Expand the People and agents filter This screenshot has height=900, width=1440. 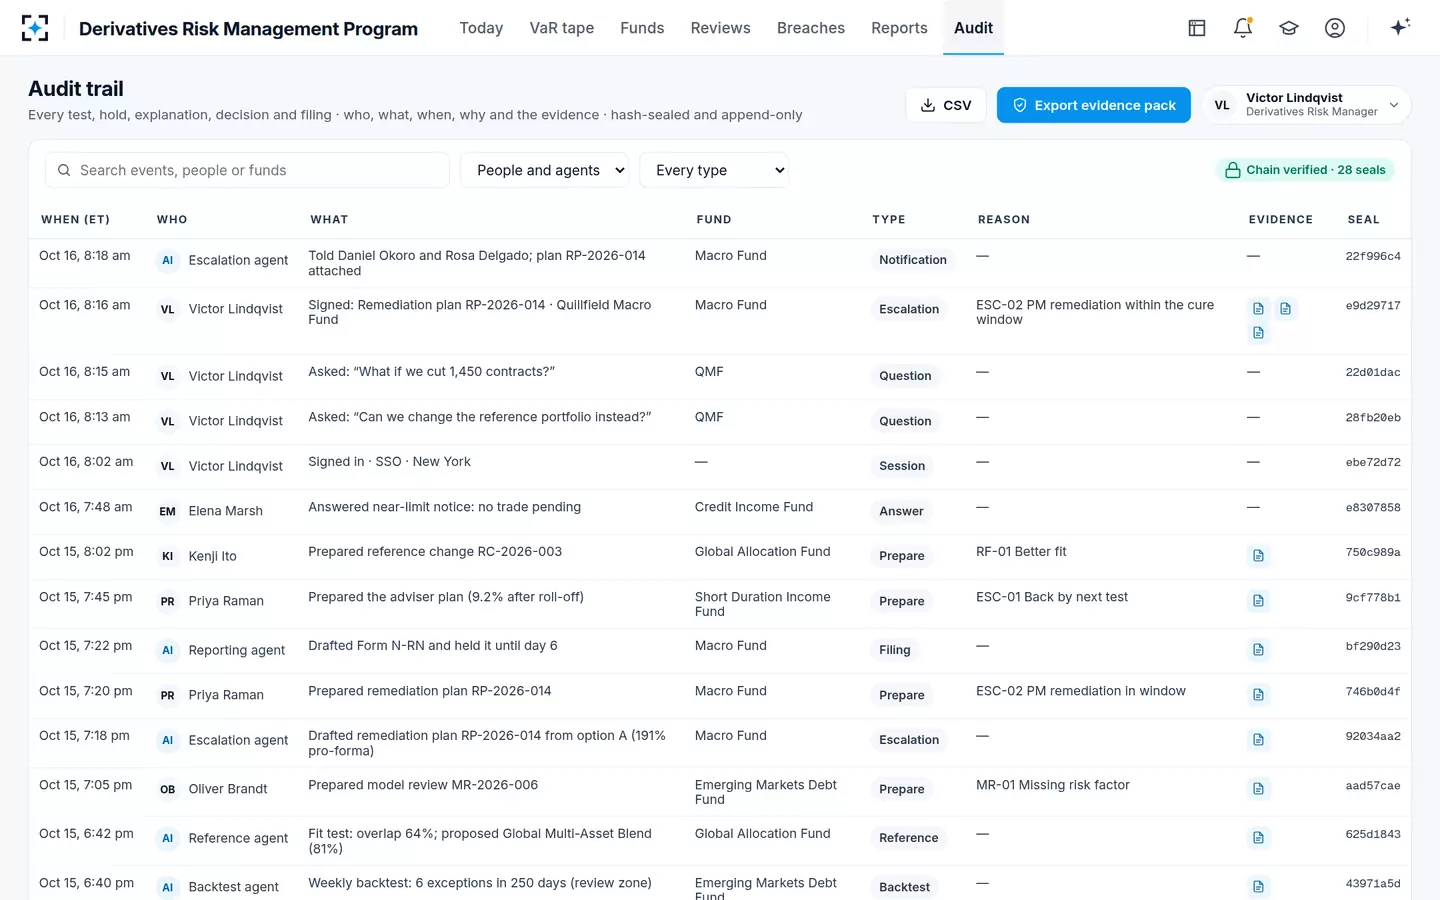[x=545, y=170]
